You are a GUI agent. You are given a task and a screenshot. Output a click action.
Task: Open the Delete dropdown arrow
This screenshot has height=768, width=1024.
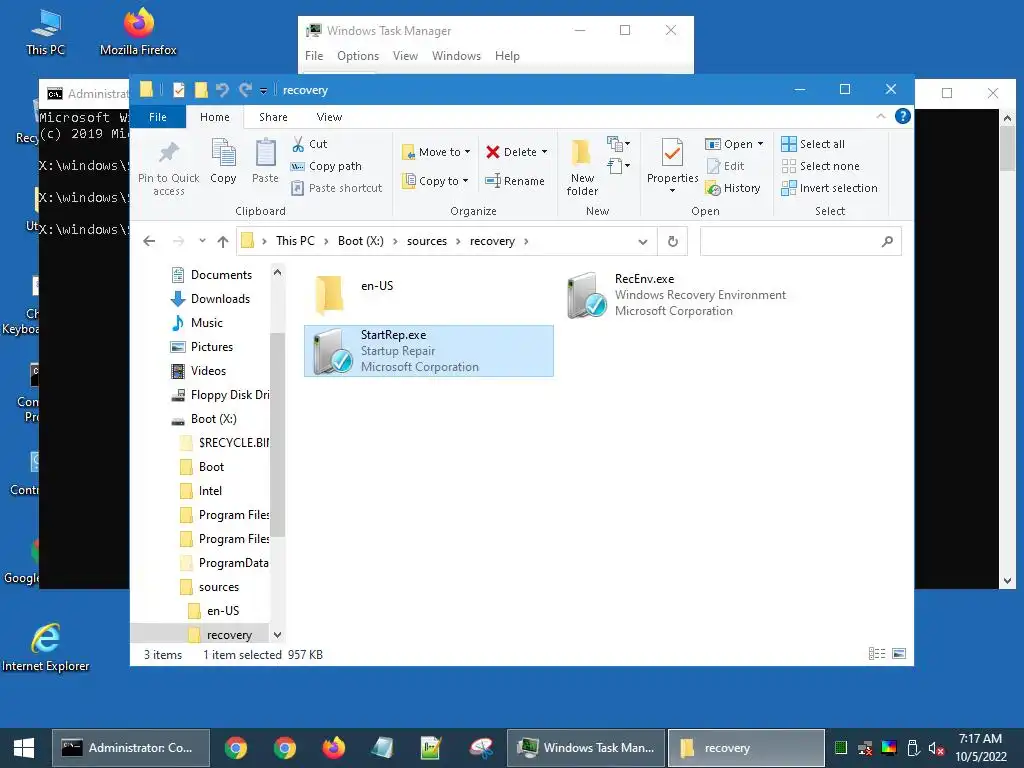544,152
